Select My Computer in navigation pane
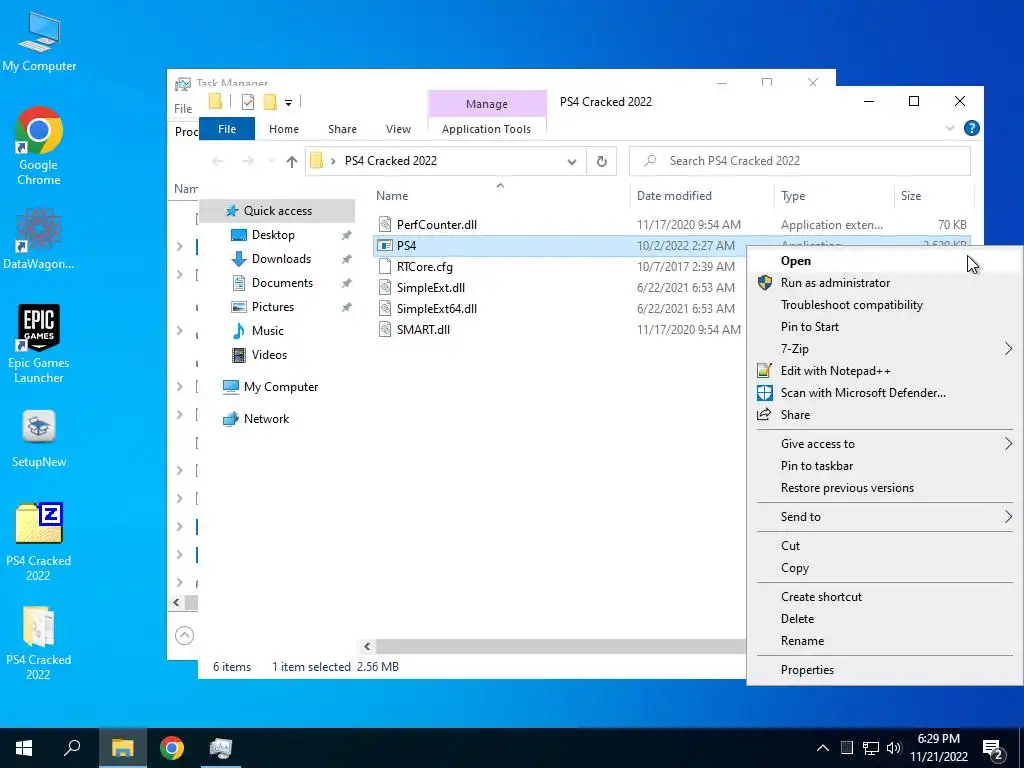The width and height of the screenshot is (1024, 768). point(281,387)
